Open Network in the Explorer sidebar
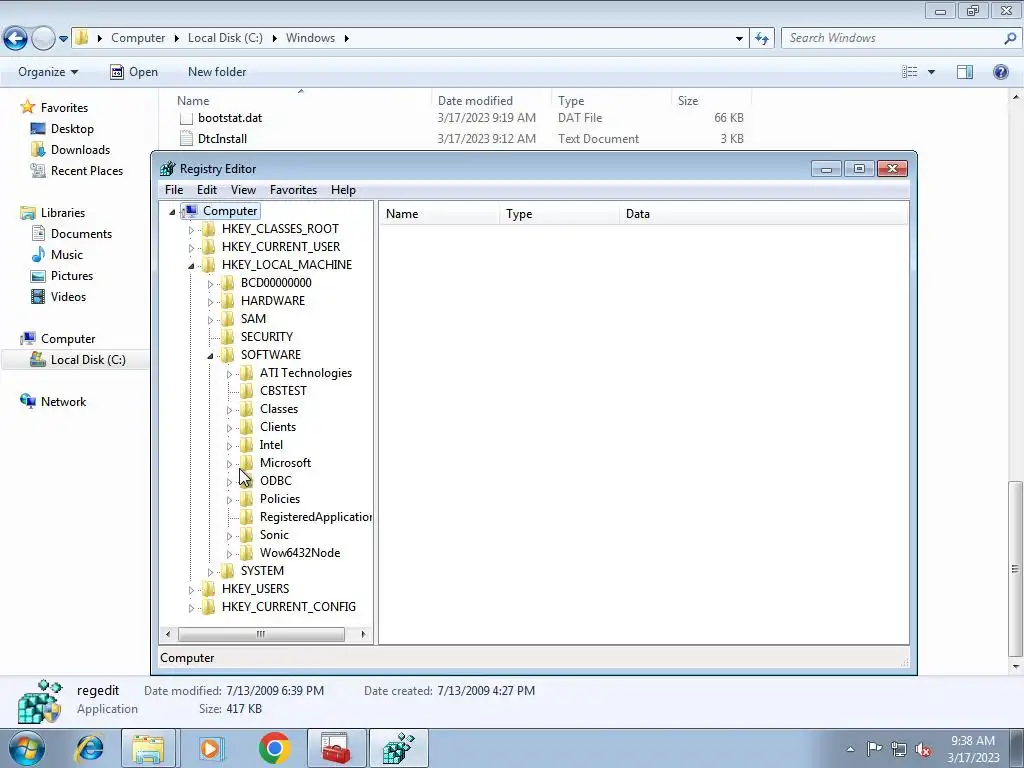The image size is (1024, 768). (x=63, y=402)
